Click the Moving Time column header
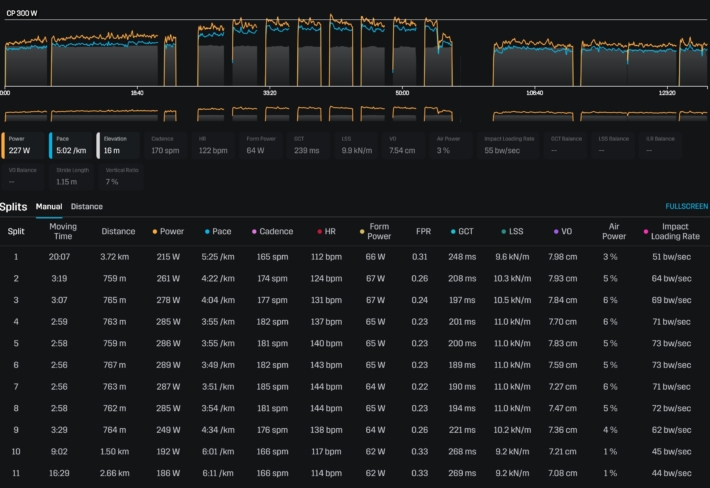710x488 pixels. [63, 232]
